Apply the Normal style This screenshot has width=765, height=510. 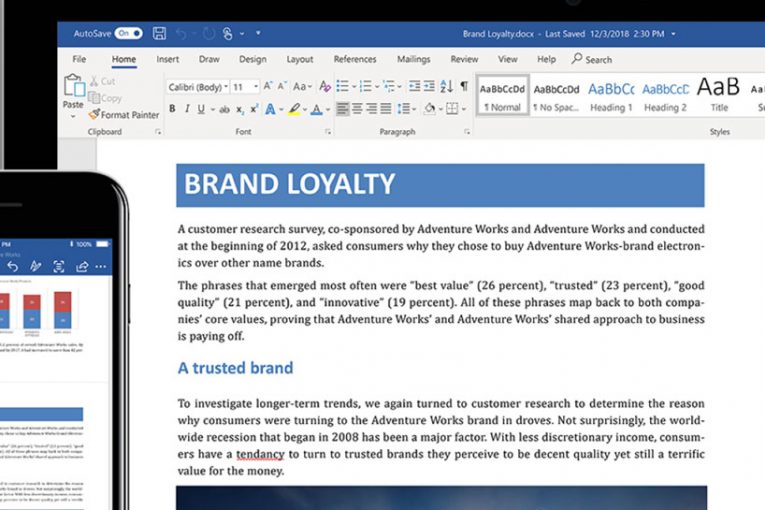tap(503, 95)
